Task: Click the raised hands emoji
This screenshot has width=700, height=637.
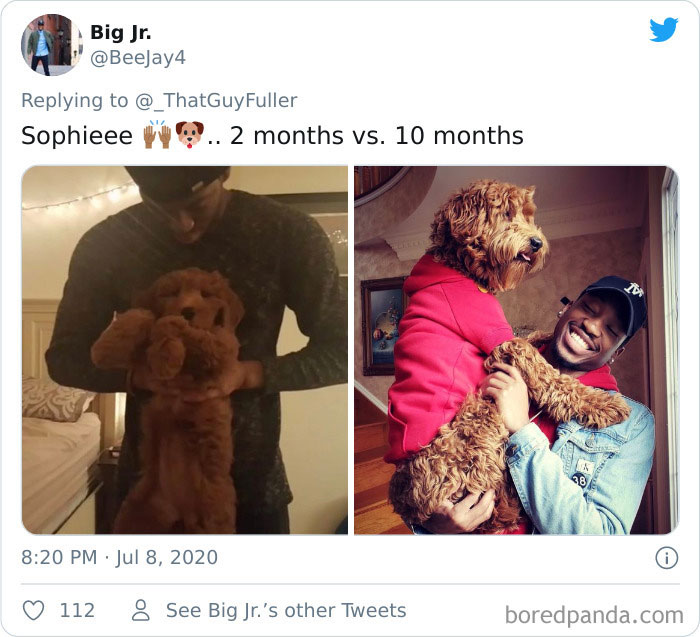Action: 157,135
